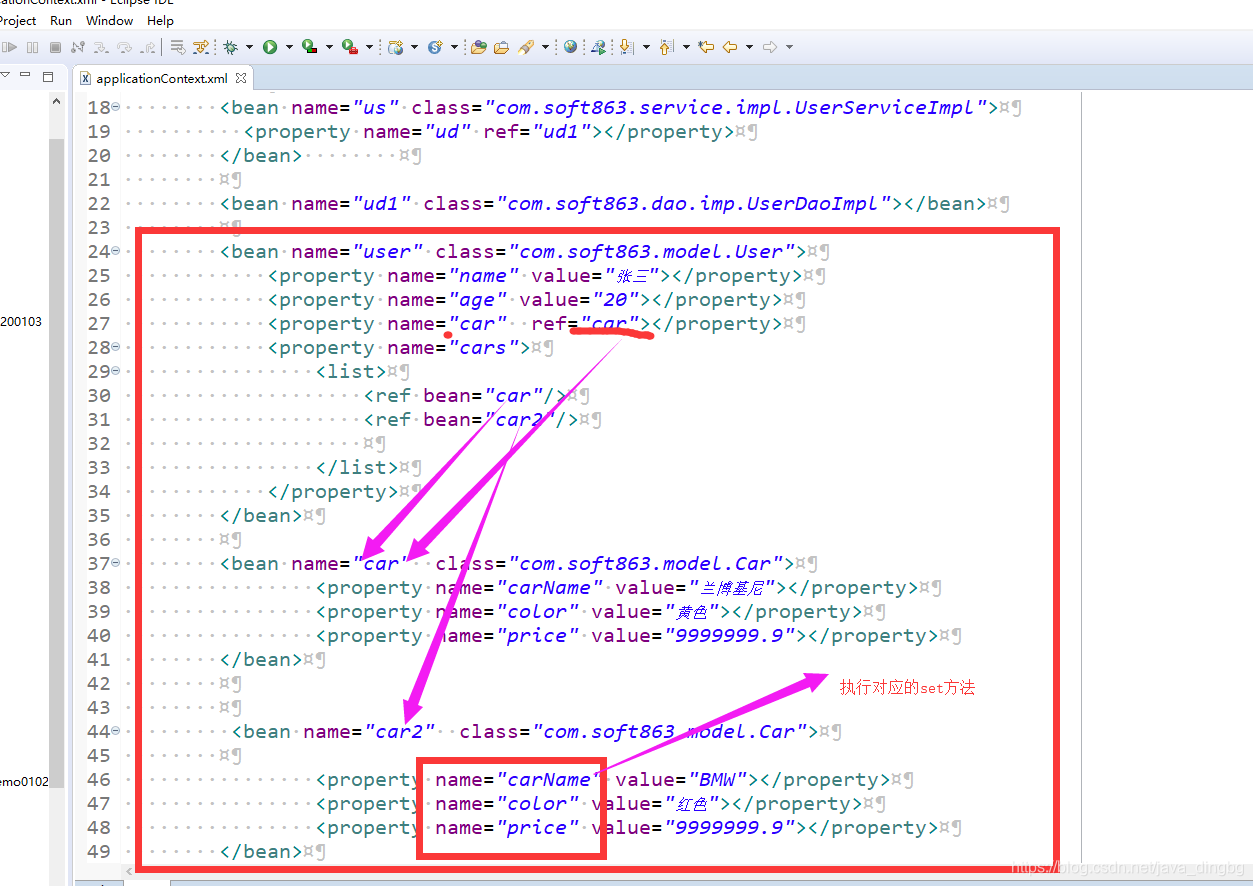This screenshot has width=1253, height=886.
Task: Click the class value "com.soft863.model.User"
Action: (x=657, y=252)
